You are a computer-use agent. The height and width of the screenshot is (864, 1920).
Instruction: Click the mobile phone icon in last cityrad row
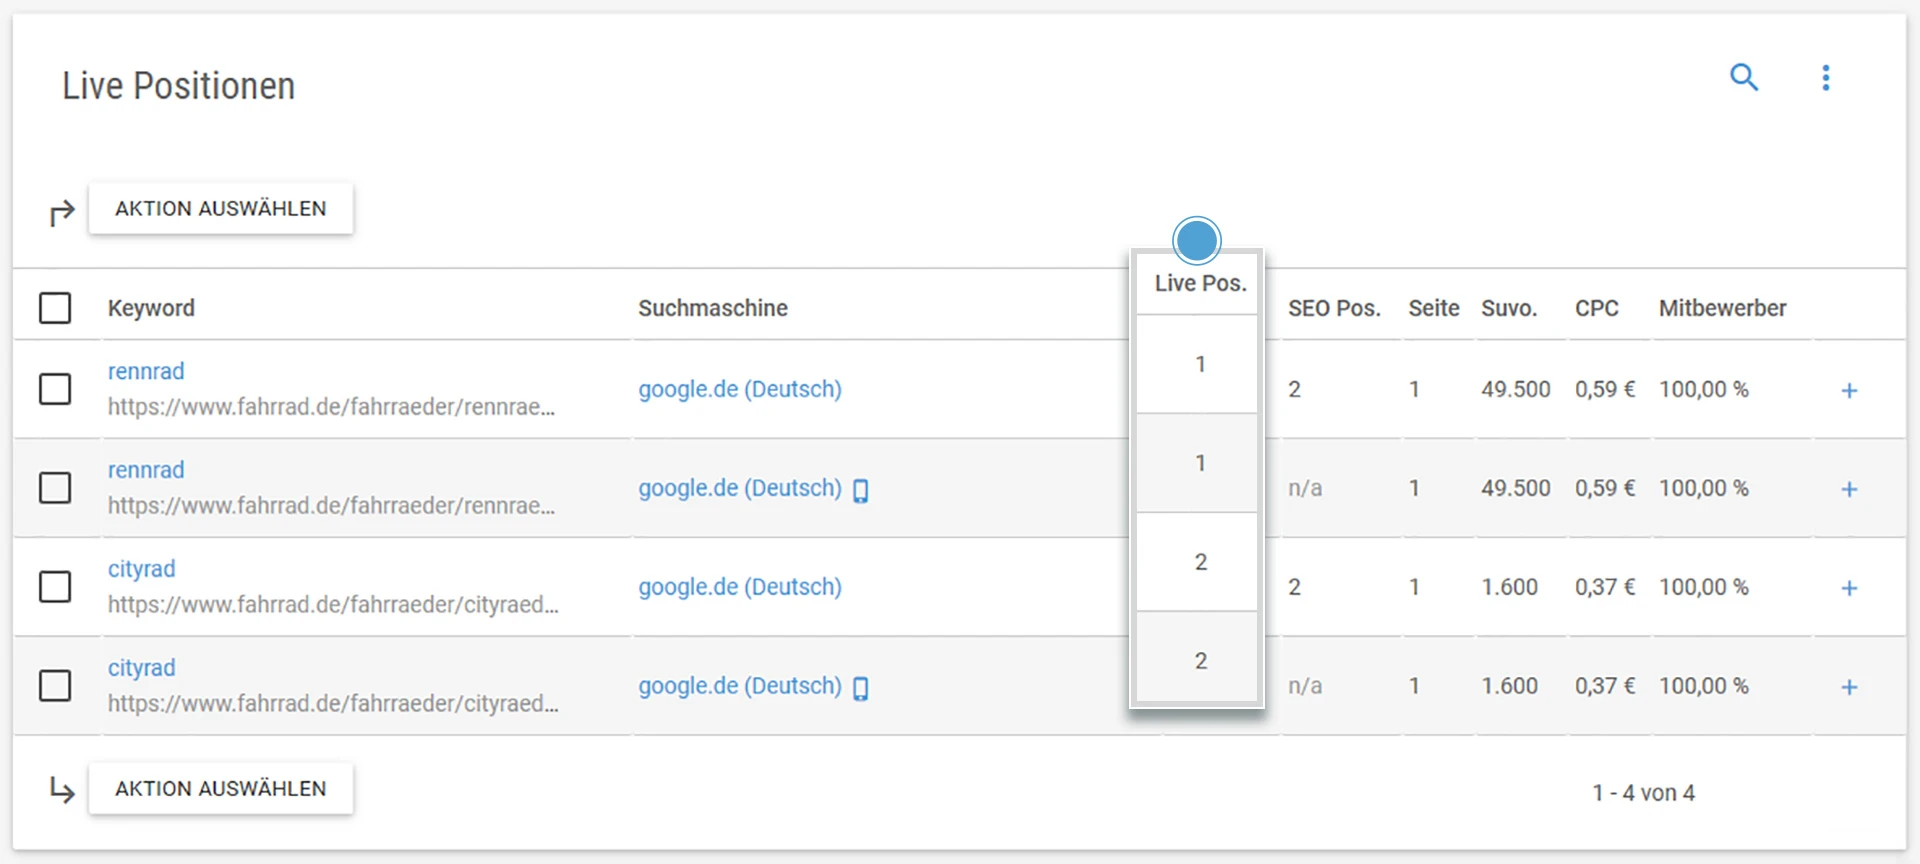[860, 688]
